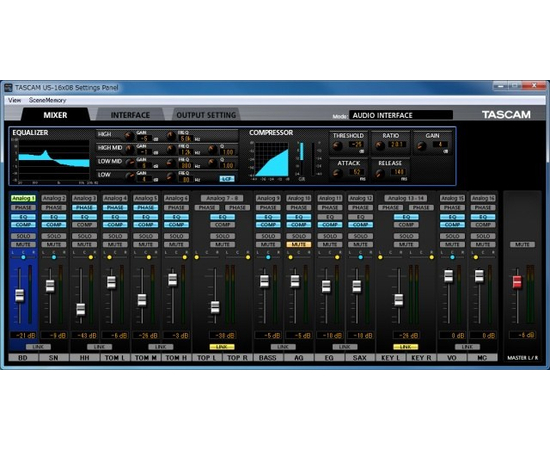Click the SN channel name label
The width and height of the screenshot is (550, 450).
click(54, 358)
